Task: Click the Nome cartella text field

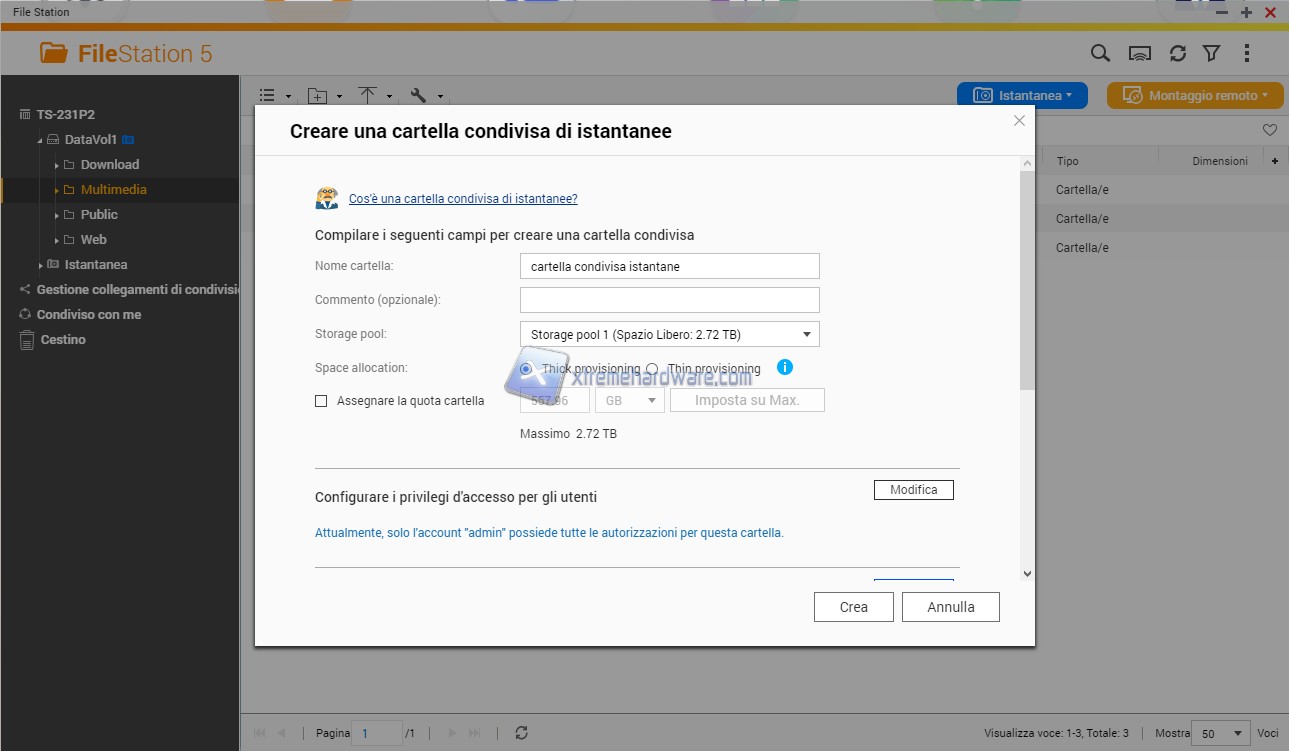Action: 669,266
